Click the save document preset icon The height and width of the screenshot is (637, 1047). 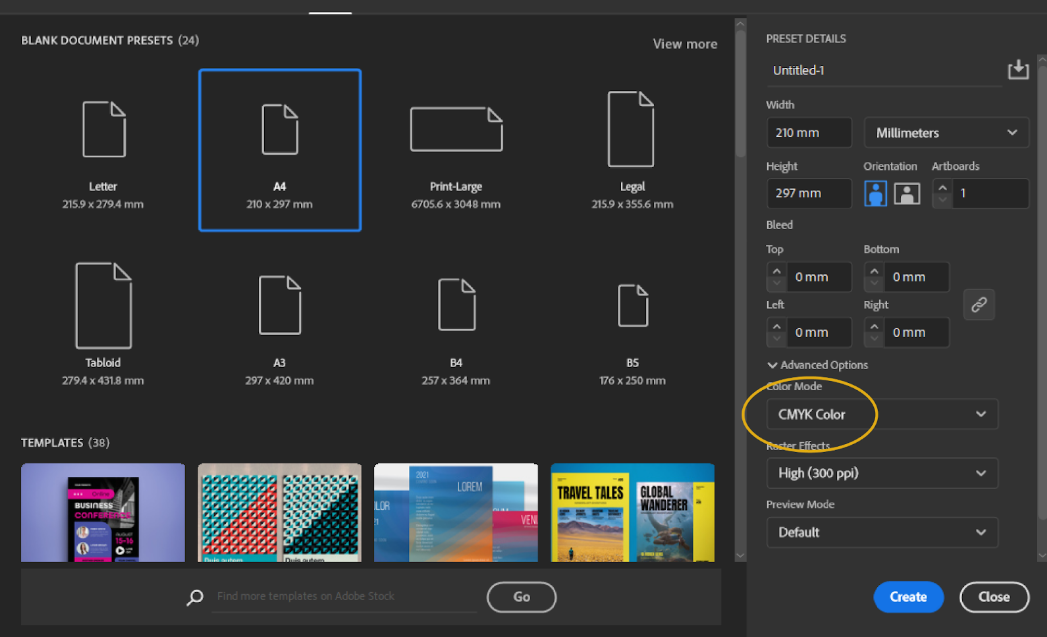coord(1017,69)
